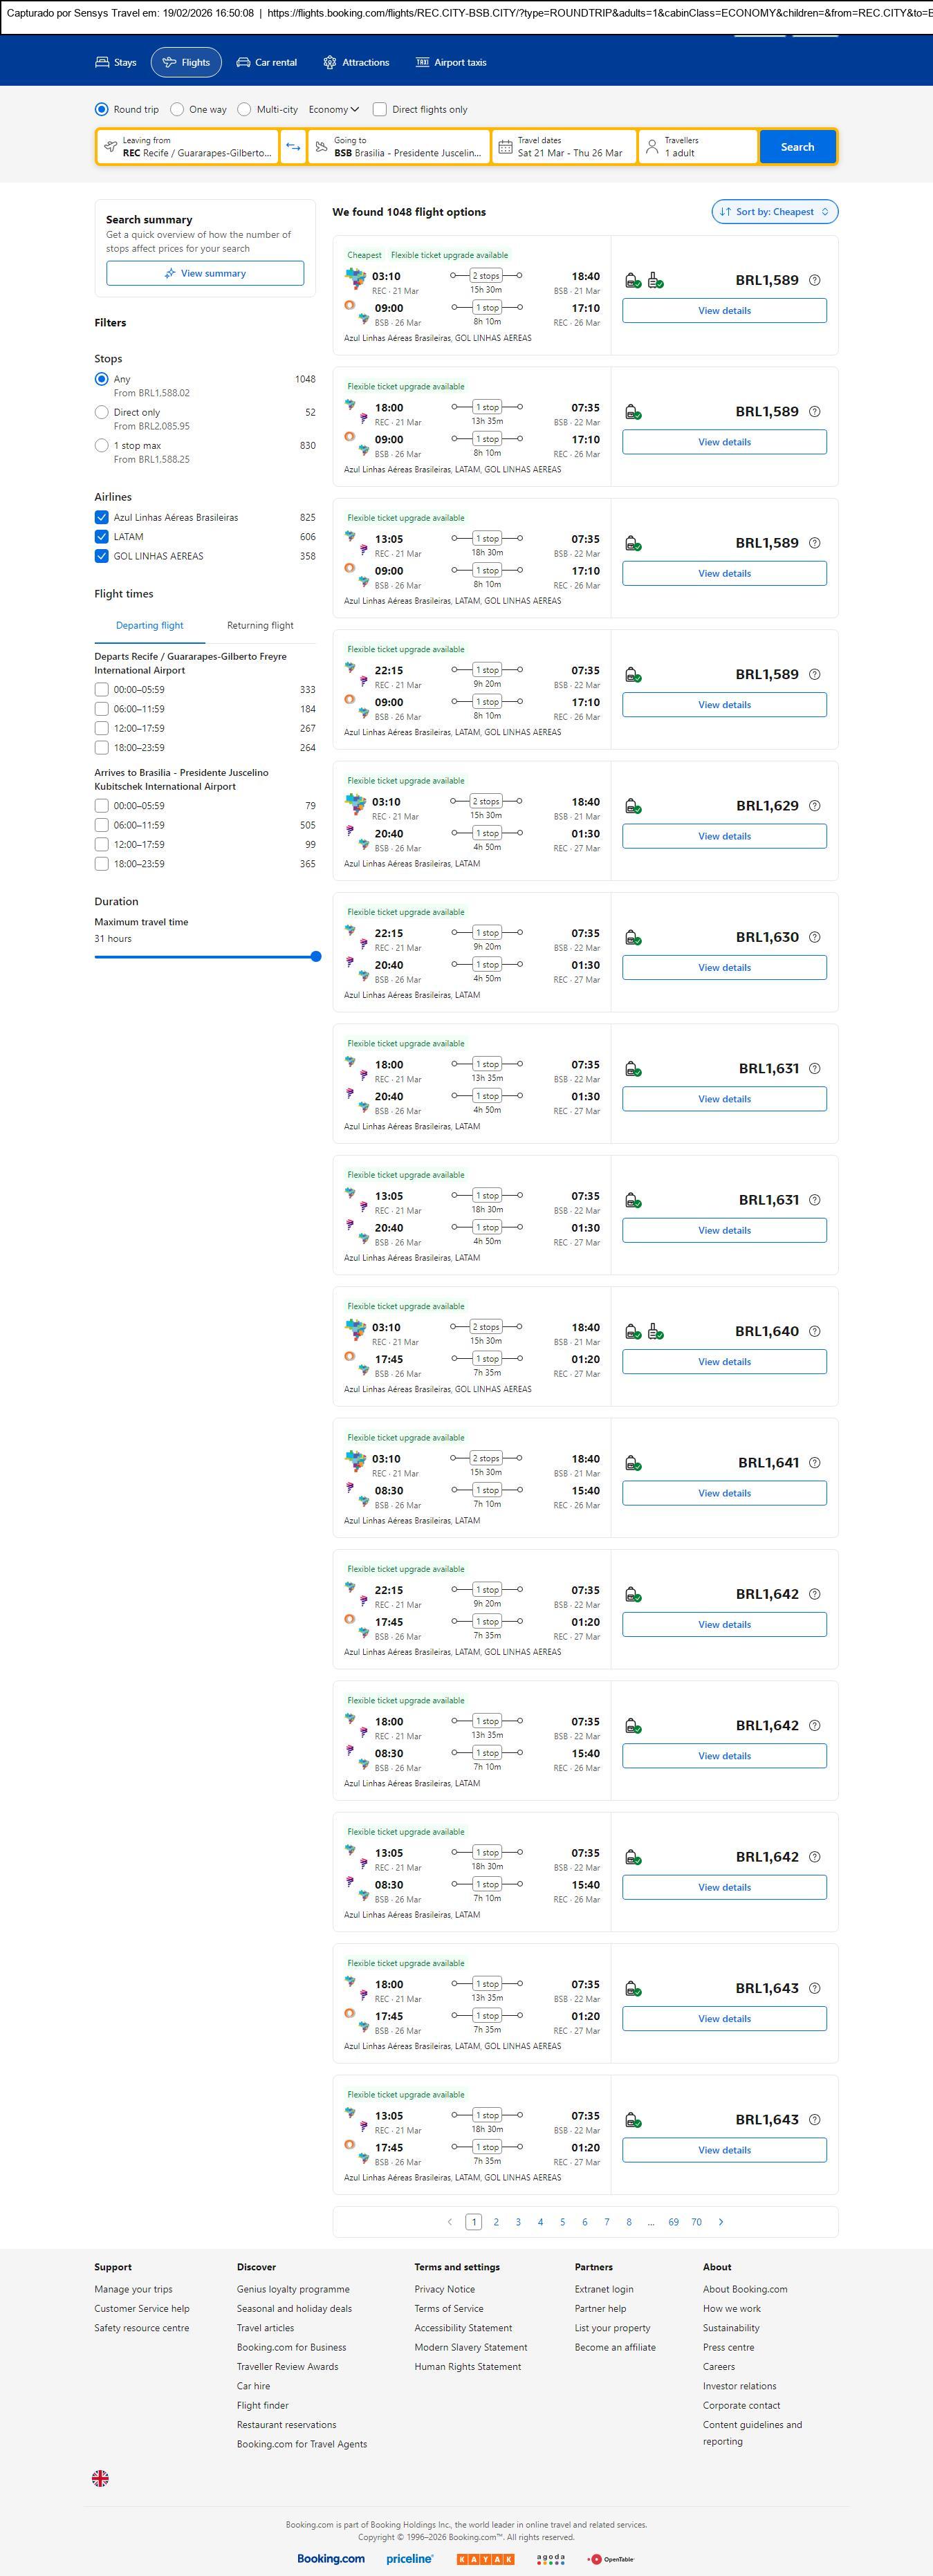Click the blue Search button

point(797,147)
